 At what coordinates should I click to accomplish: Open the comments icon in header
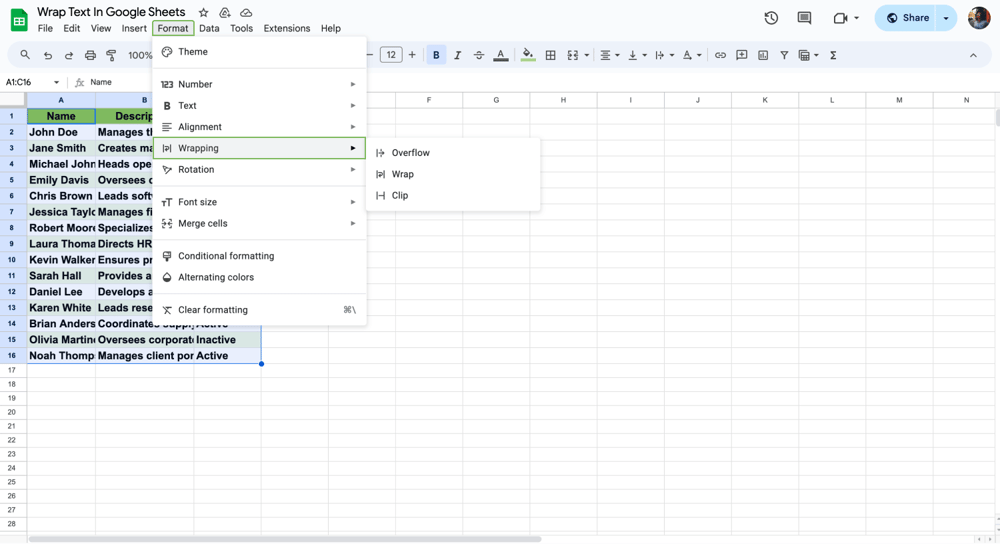pos(804,18)
